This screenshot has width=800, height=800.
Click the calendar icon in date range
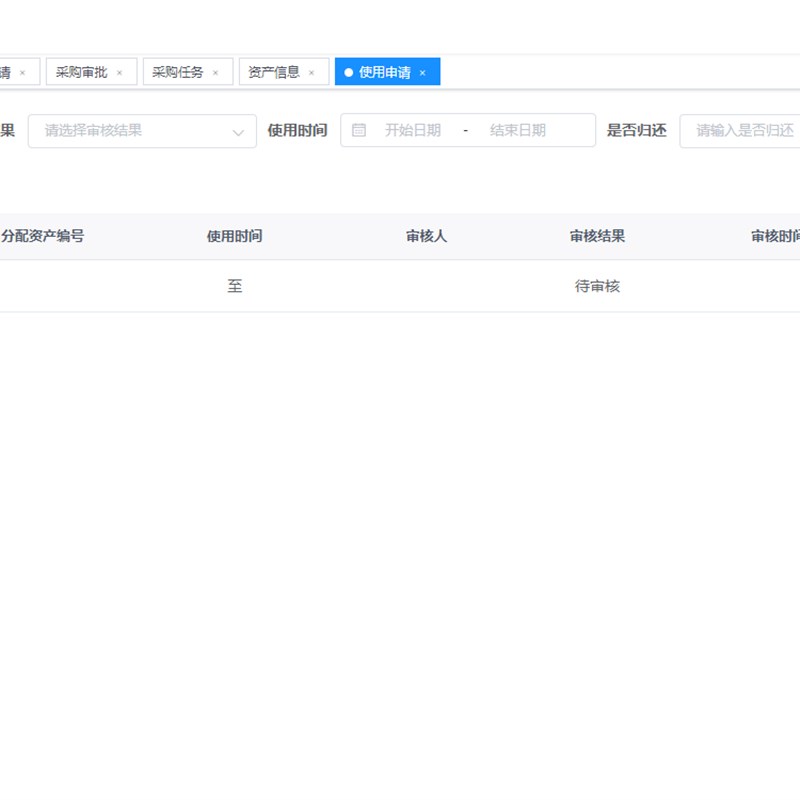pyautogui.click(x=359, y=130)
